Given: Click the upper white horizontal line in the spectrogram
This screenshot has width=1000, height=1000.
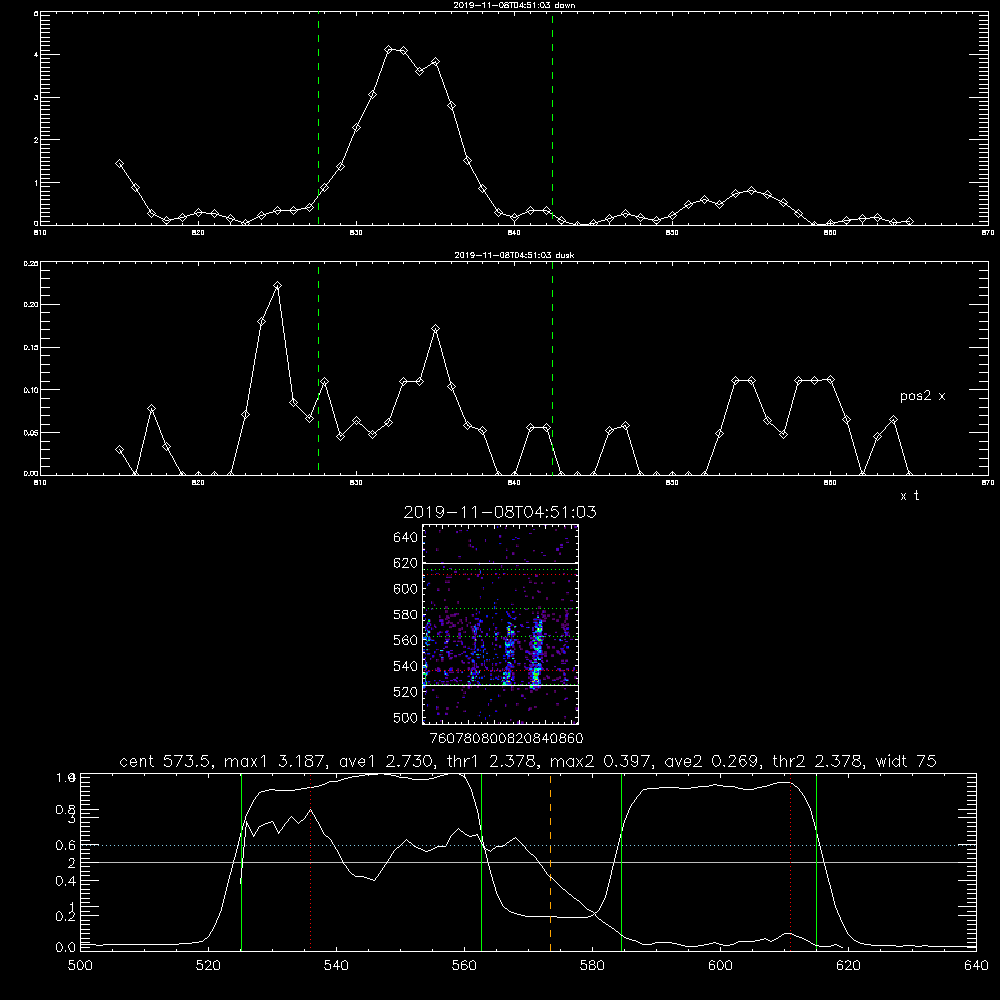Looking at the screenshot, I should pos(500,563).
